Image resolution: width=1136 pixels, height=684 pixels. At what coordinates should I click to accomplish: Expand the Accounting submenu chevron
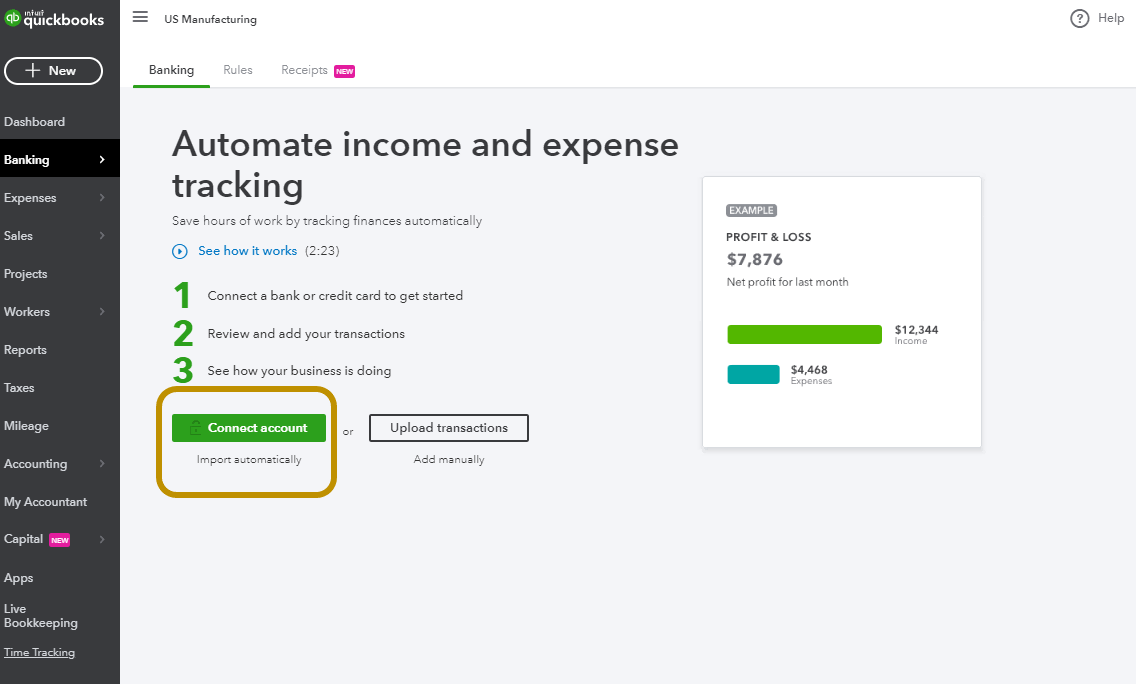102,464
